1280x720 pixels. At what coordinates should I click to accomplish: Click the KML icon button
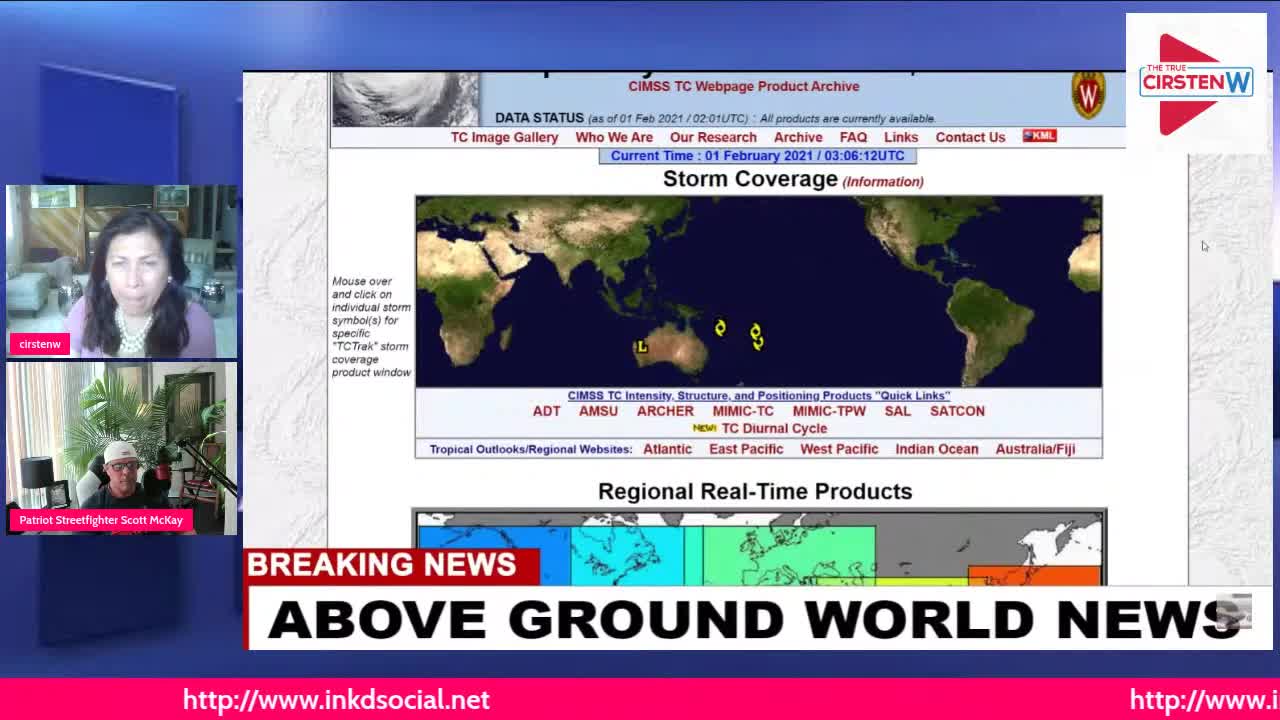pyautogui.click(x=1039, y=136)
